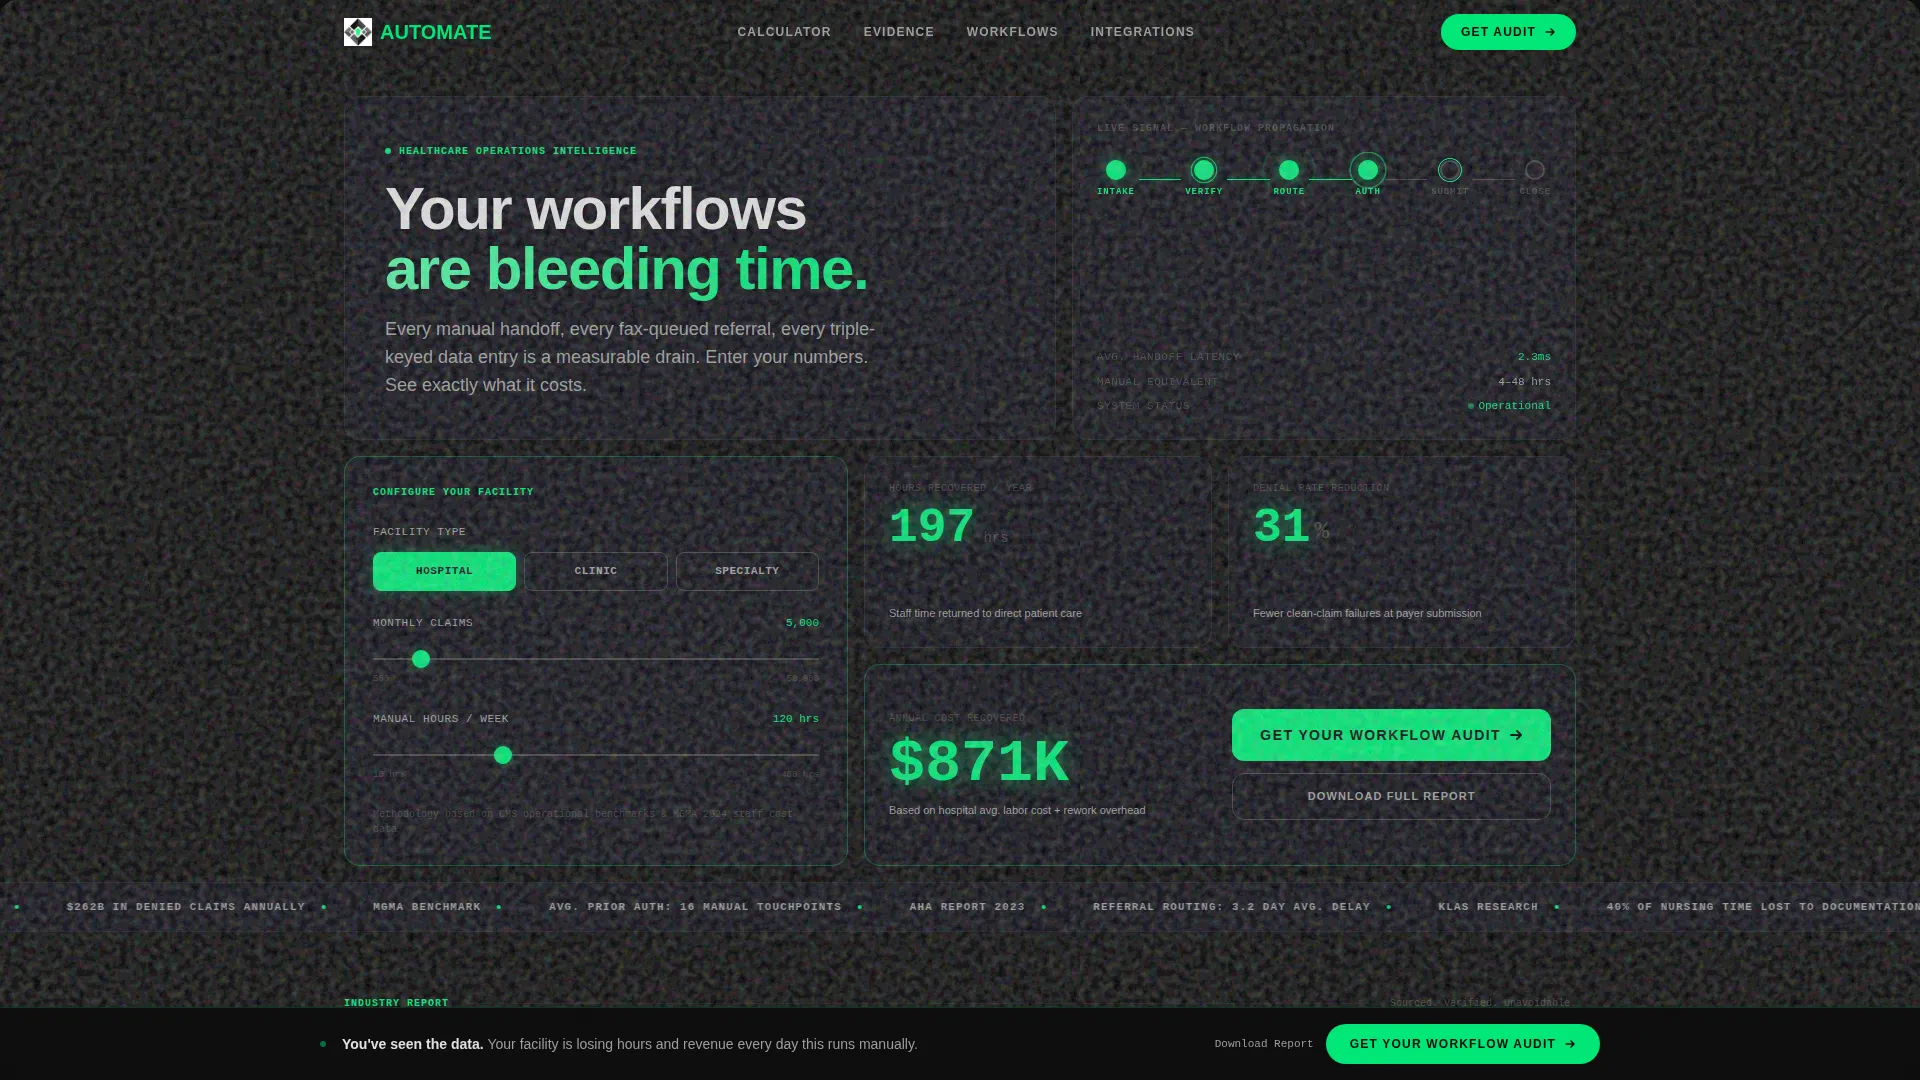1920x1080 pixels.
Task: Click the 31% denial rate figure
Action: click(x=1281, y=527)
